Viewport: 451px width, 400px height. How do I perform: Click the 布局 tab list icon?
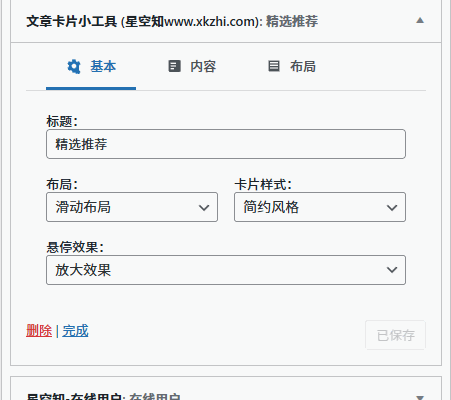point(274,66)
